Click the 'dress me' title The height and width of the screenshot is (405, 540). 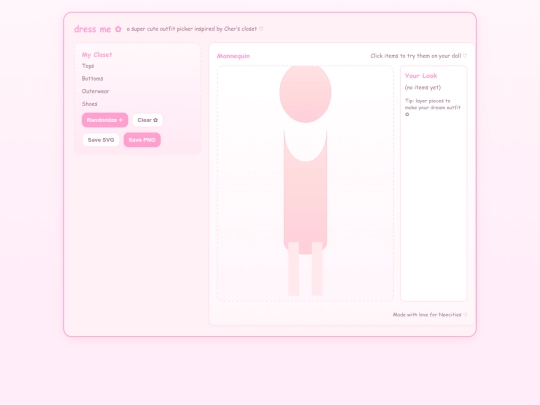point(92,29)
